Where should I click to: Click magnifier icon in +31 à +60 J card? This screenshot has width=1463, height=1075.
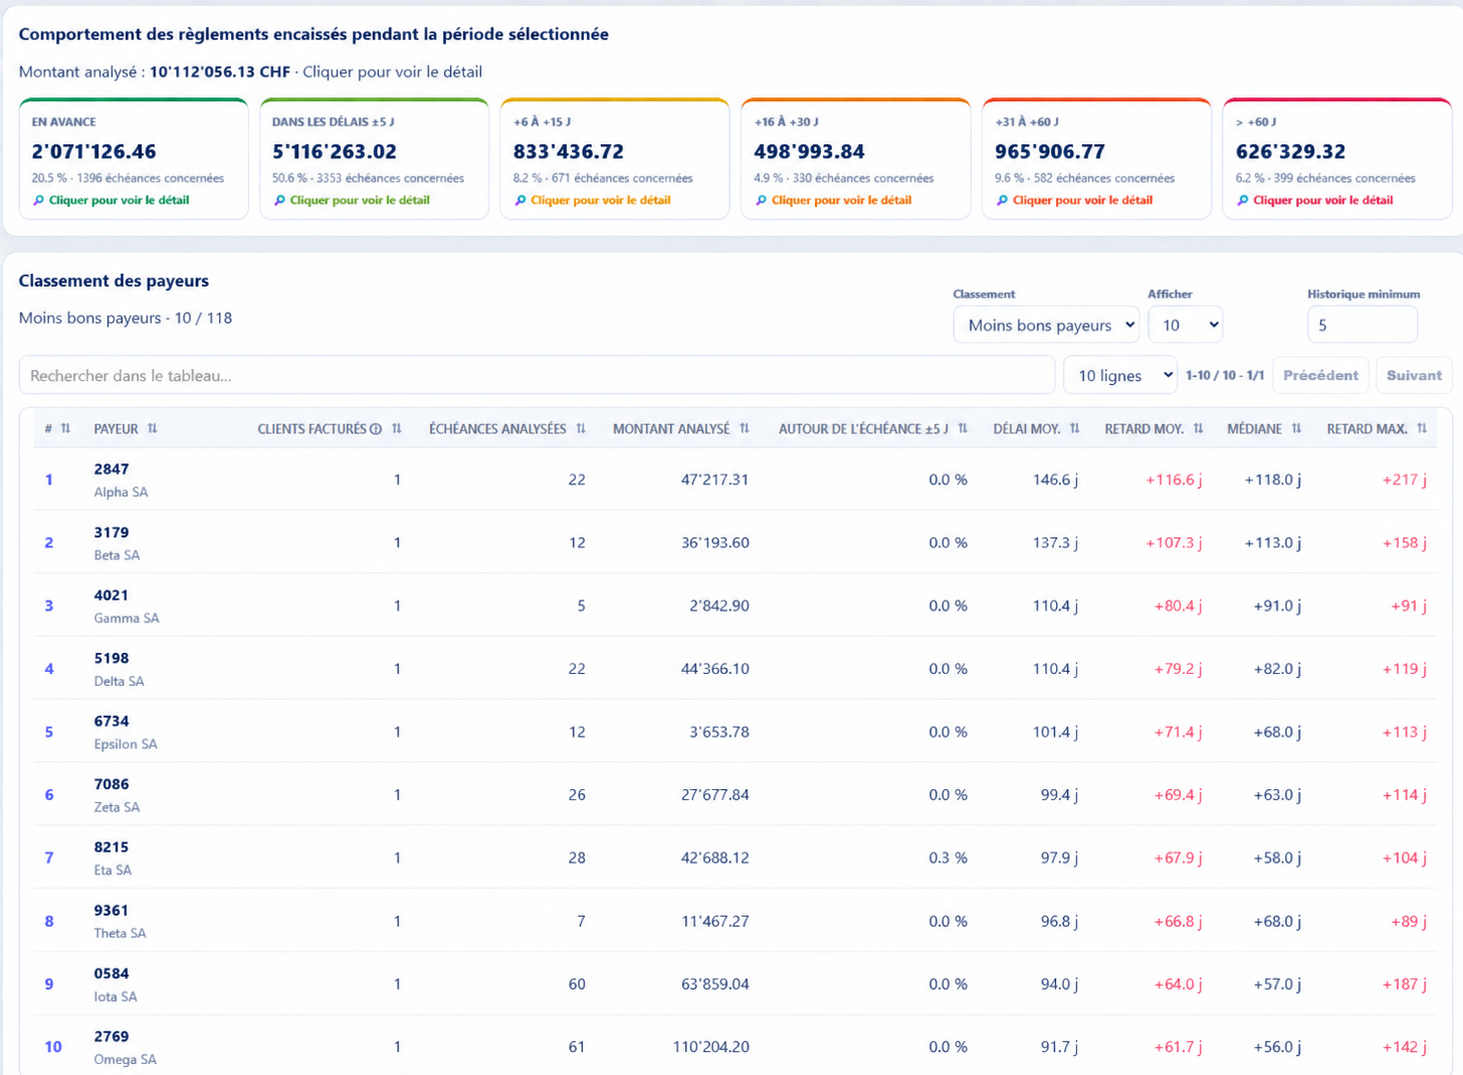[x=1002, y=200]
